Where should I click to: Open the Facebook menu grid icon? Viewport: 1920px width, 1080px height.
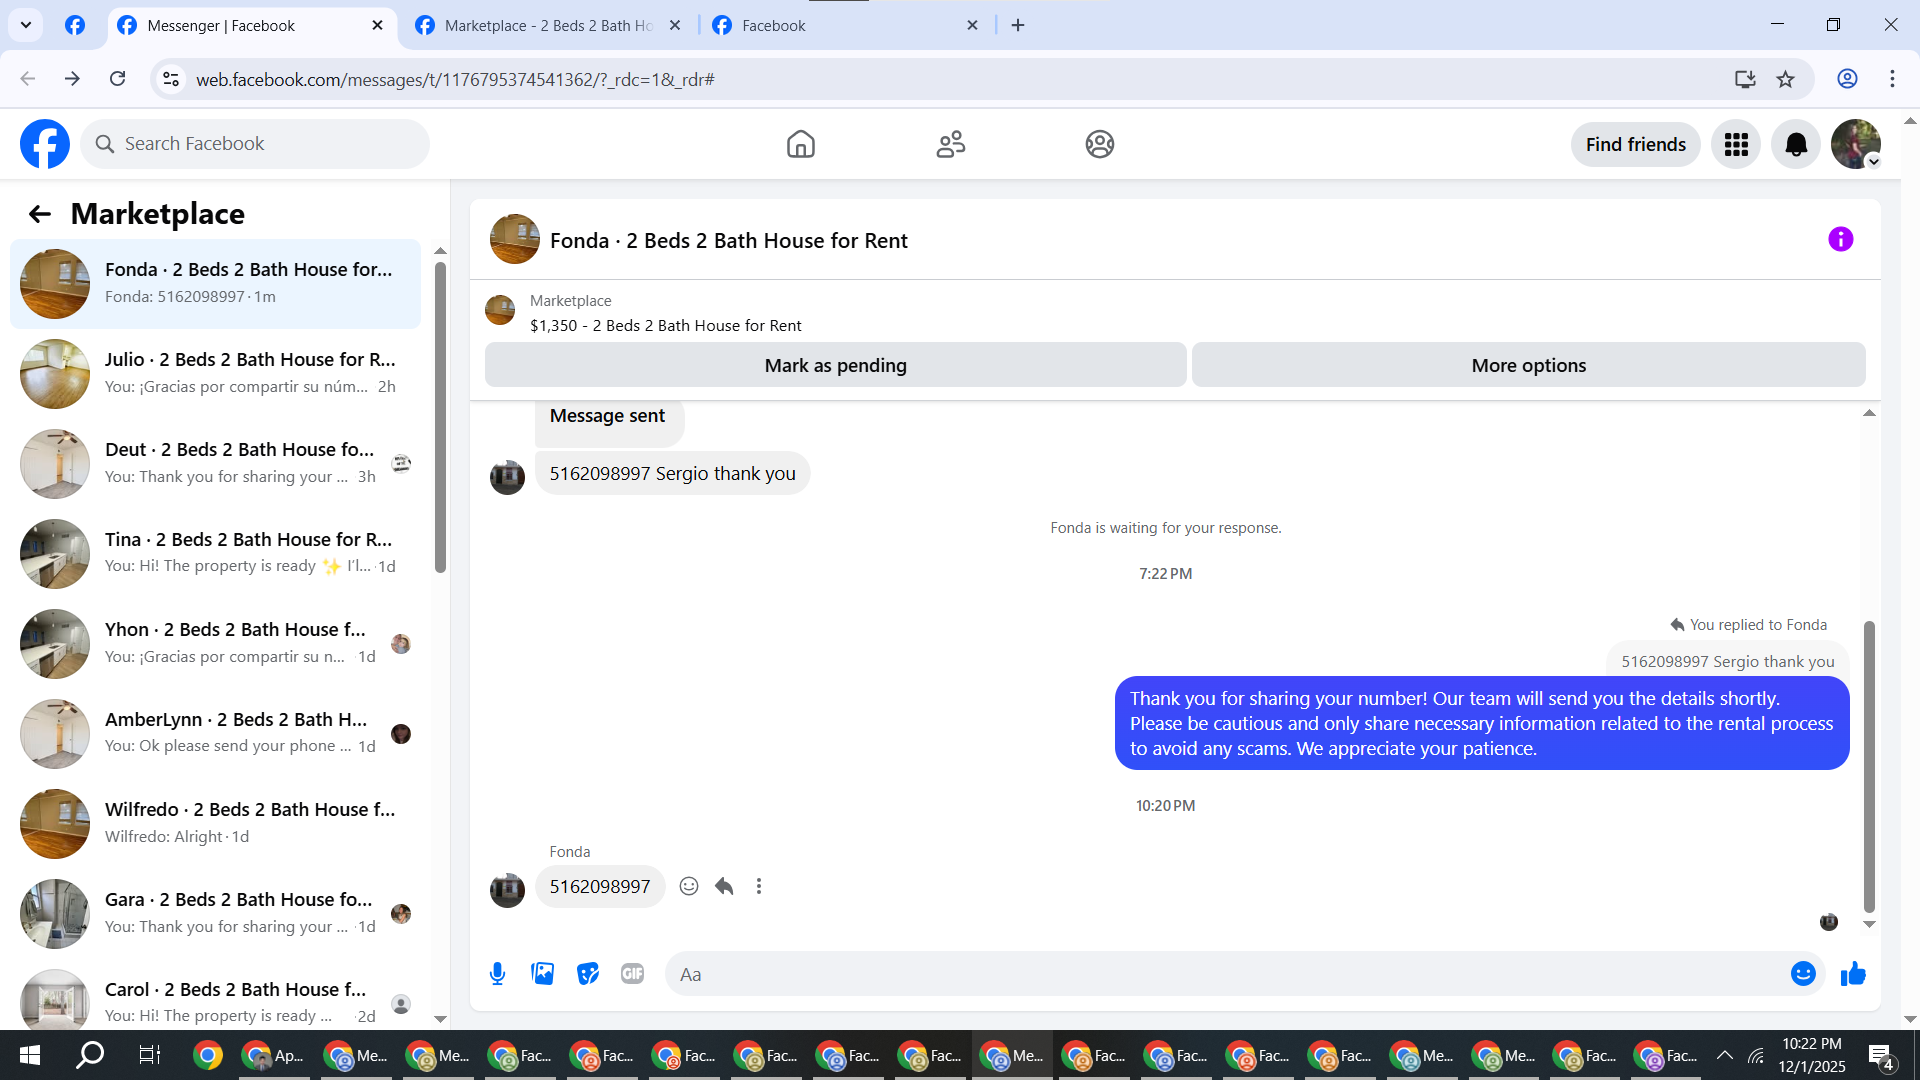click(x=1736, y=144)
